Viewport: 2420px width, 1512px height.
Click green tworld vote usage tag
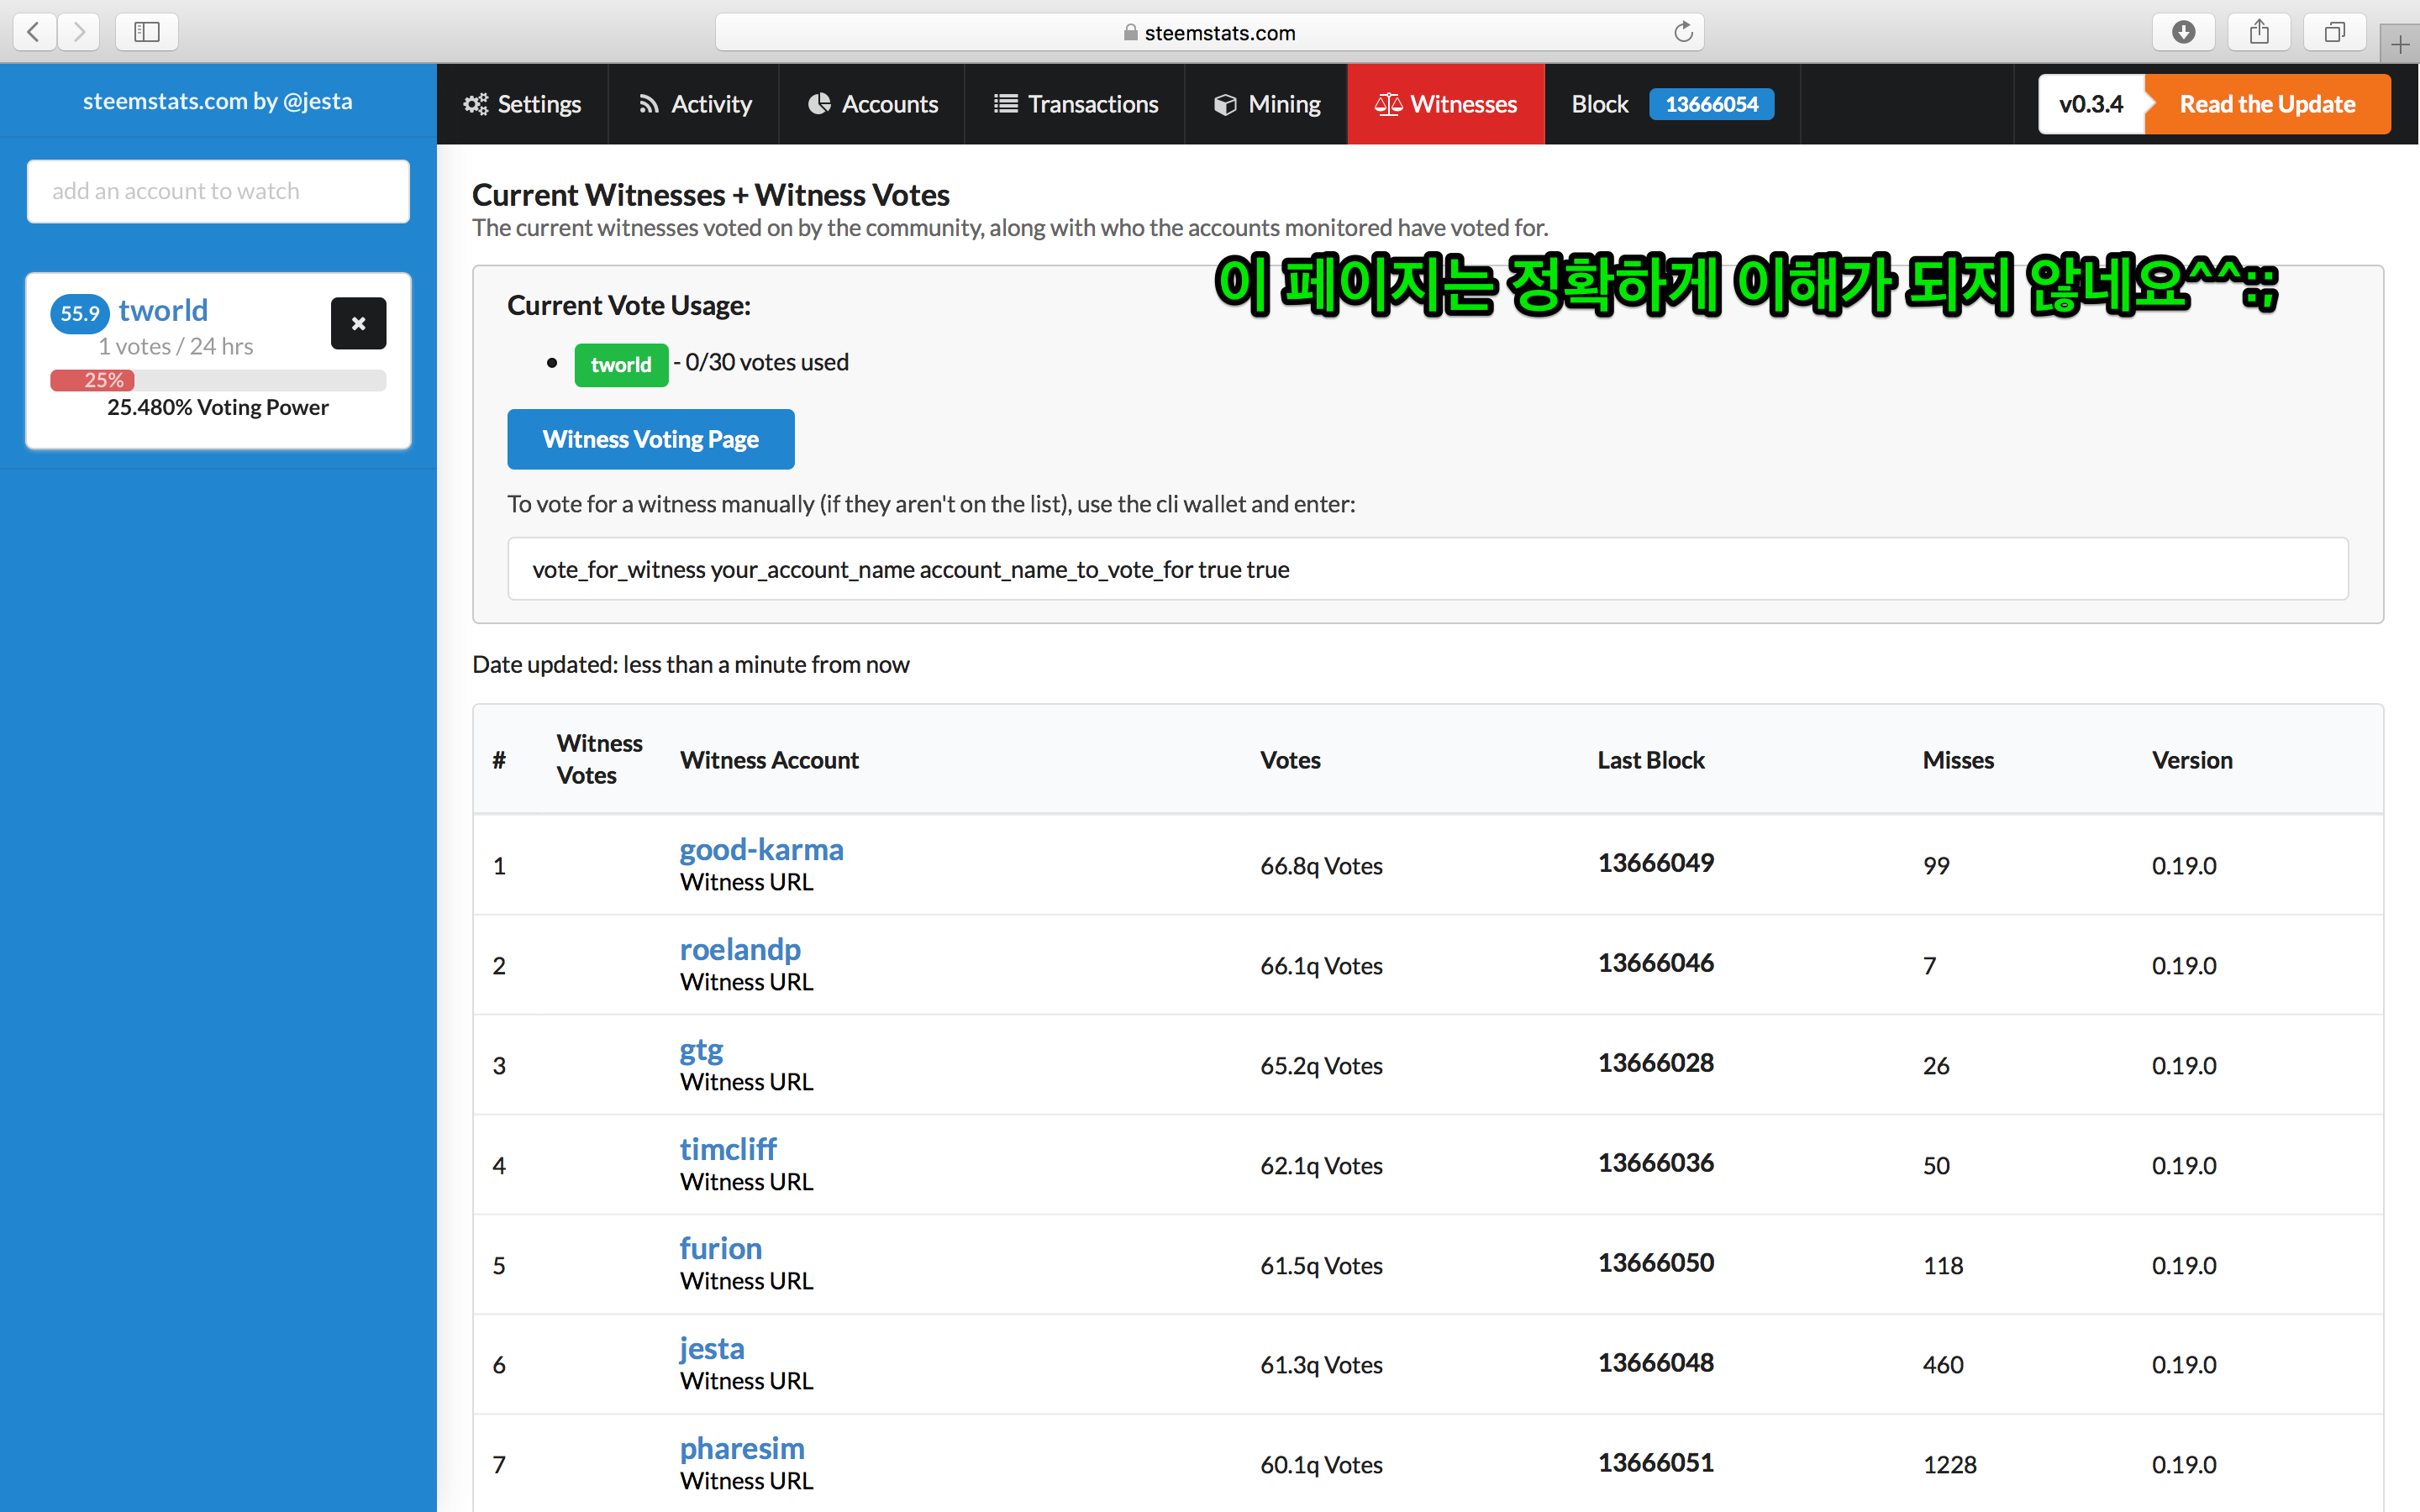pyautogui.click(x=621, y=364)
